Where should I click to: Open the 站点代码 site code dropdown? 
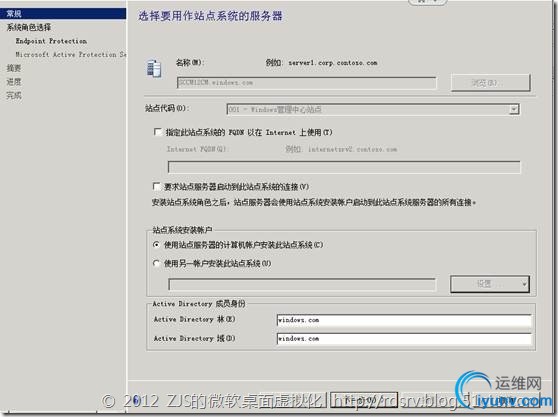373,109
